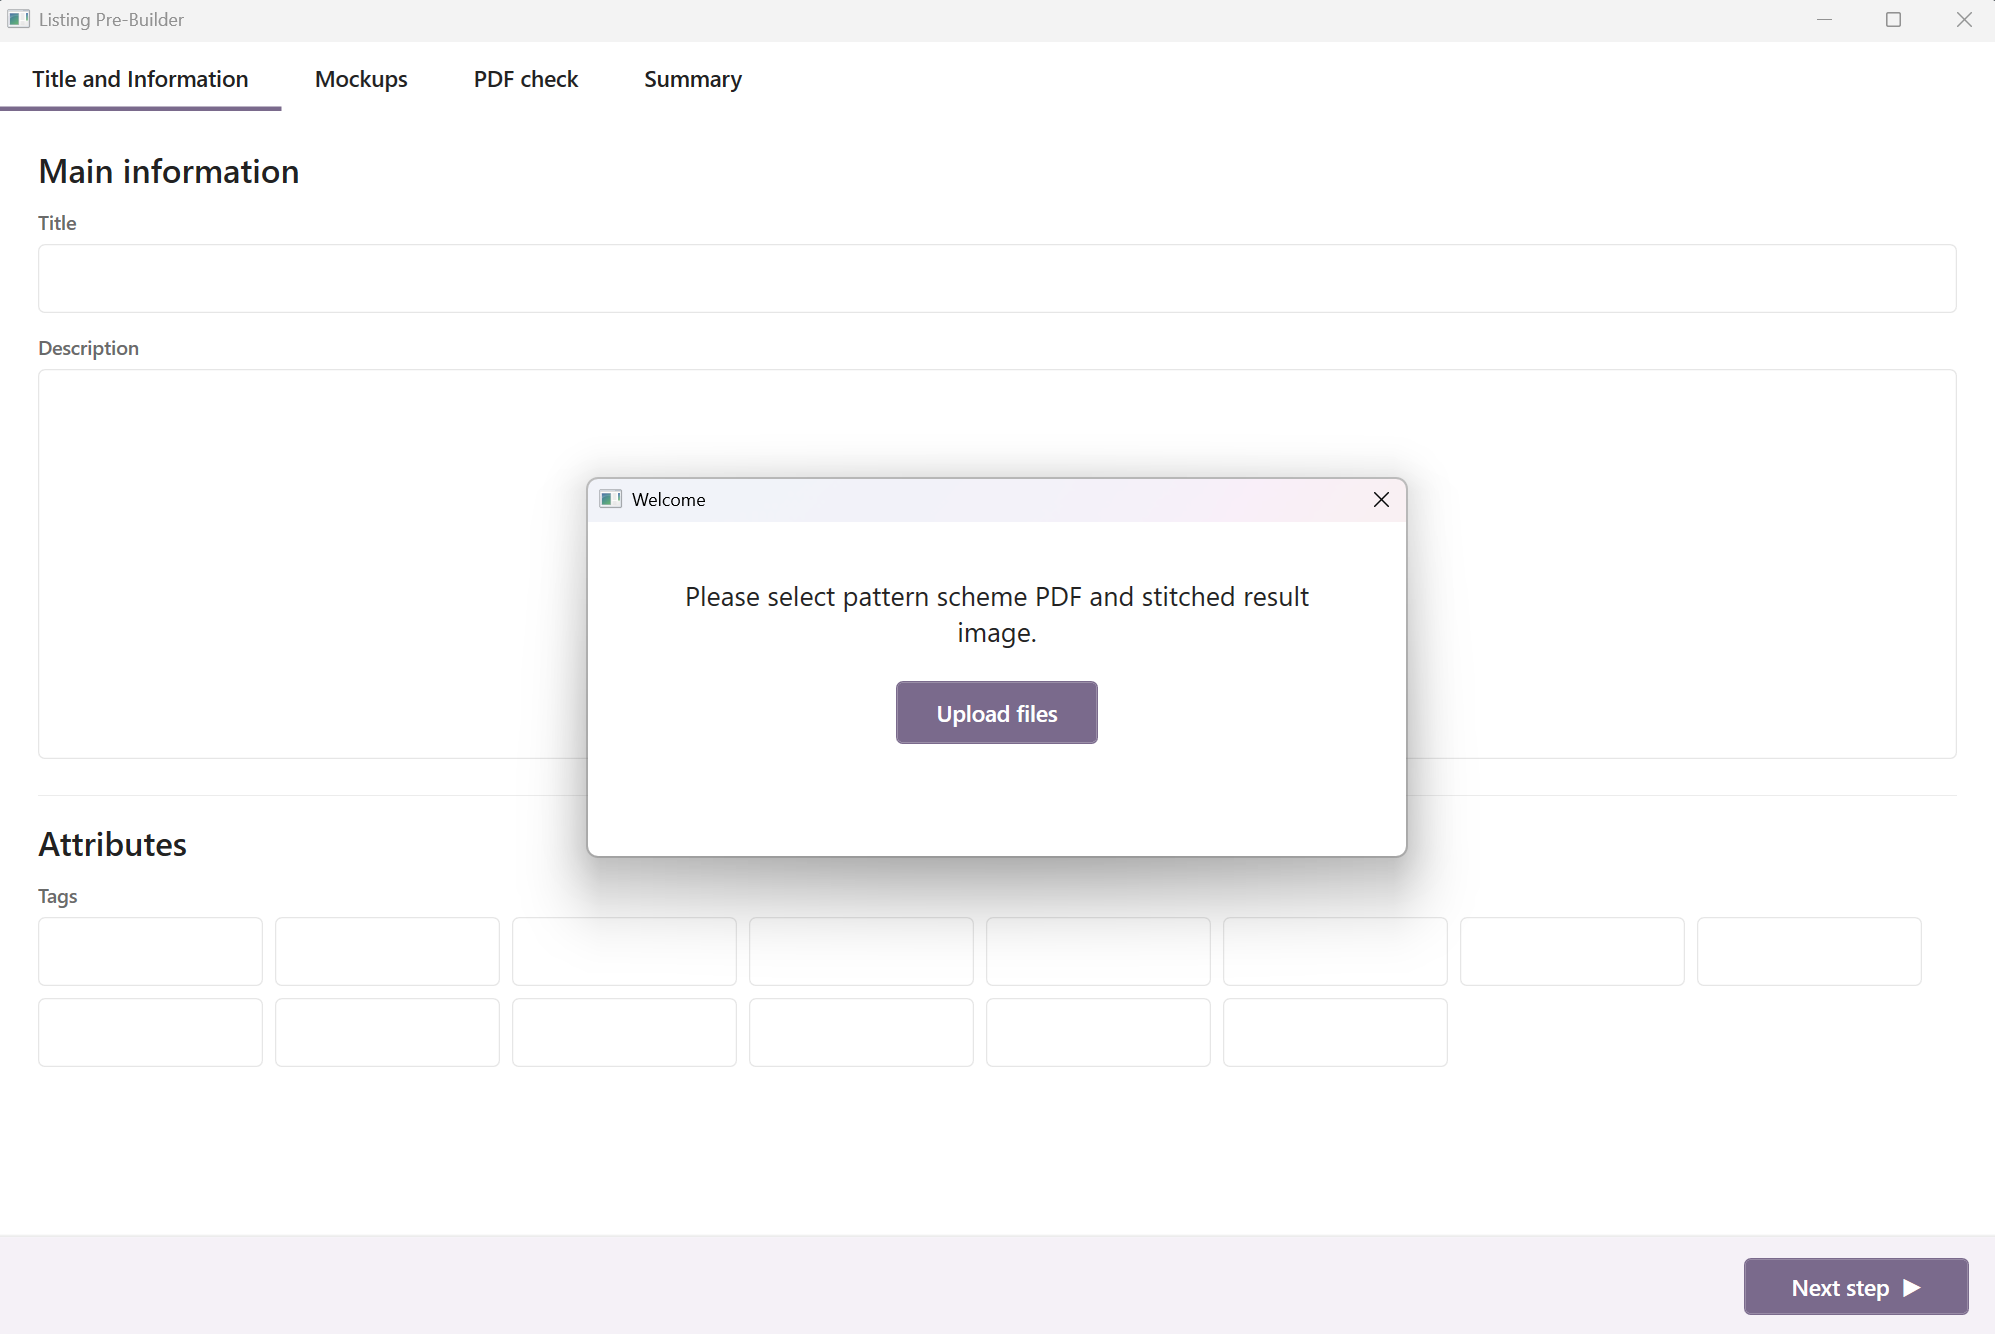1995x1334 pixels.
Task: Open the Summary tab
Action: (x=692, y=79)
